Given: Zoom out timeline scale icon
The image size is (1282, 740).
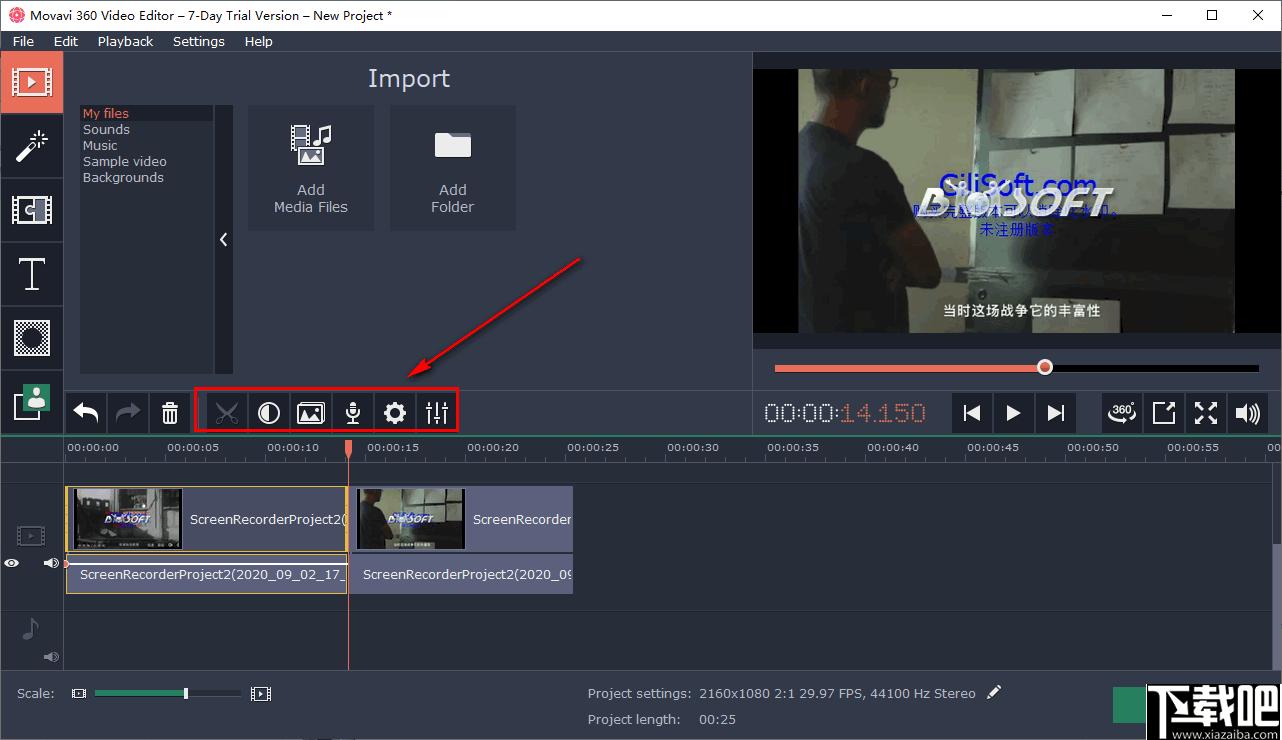Looking at the screenshot, I should click(79, 693).
